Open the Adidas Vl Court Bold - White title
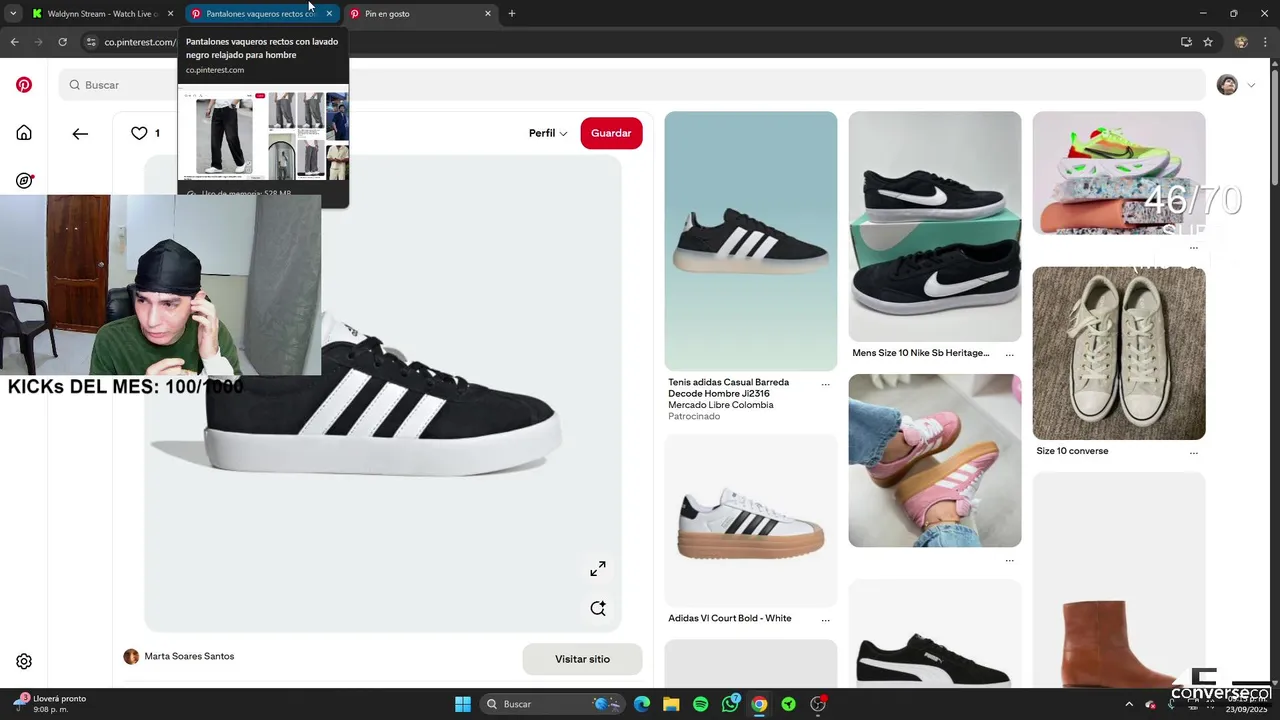This screenshot has height=720, width=1280. [730, 619]
